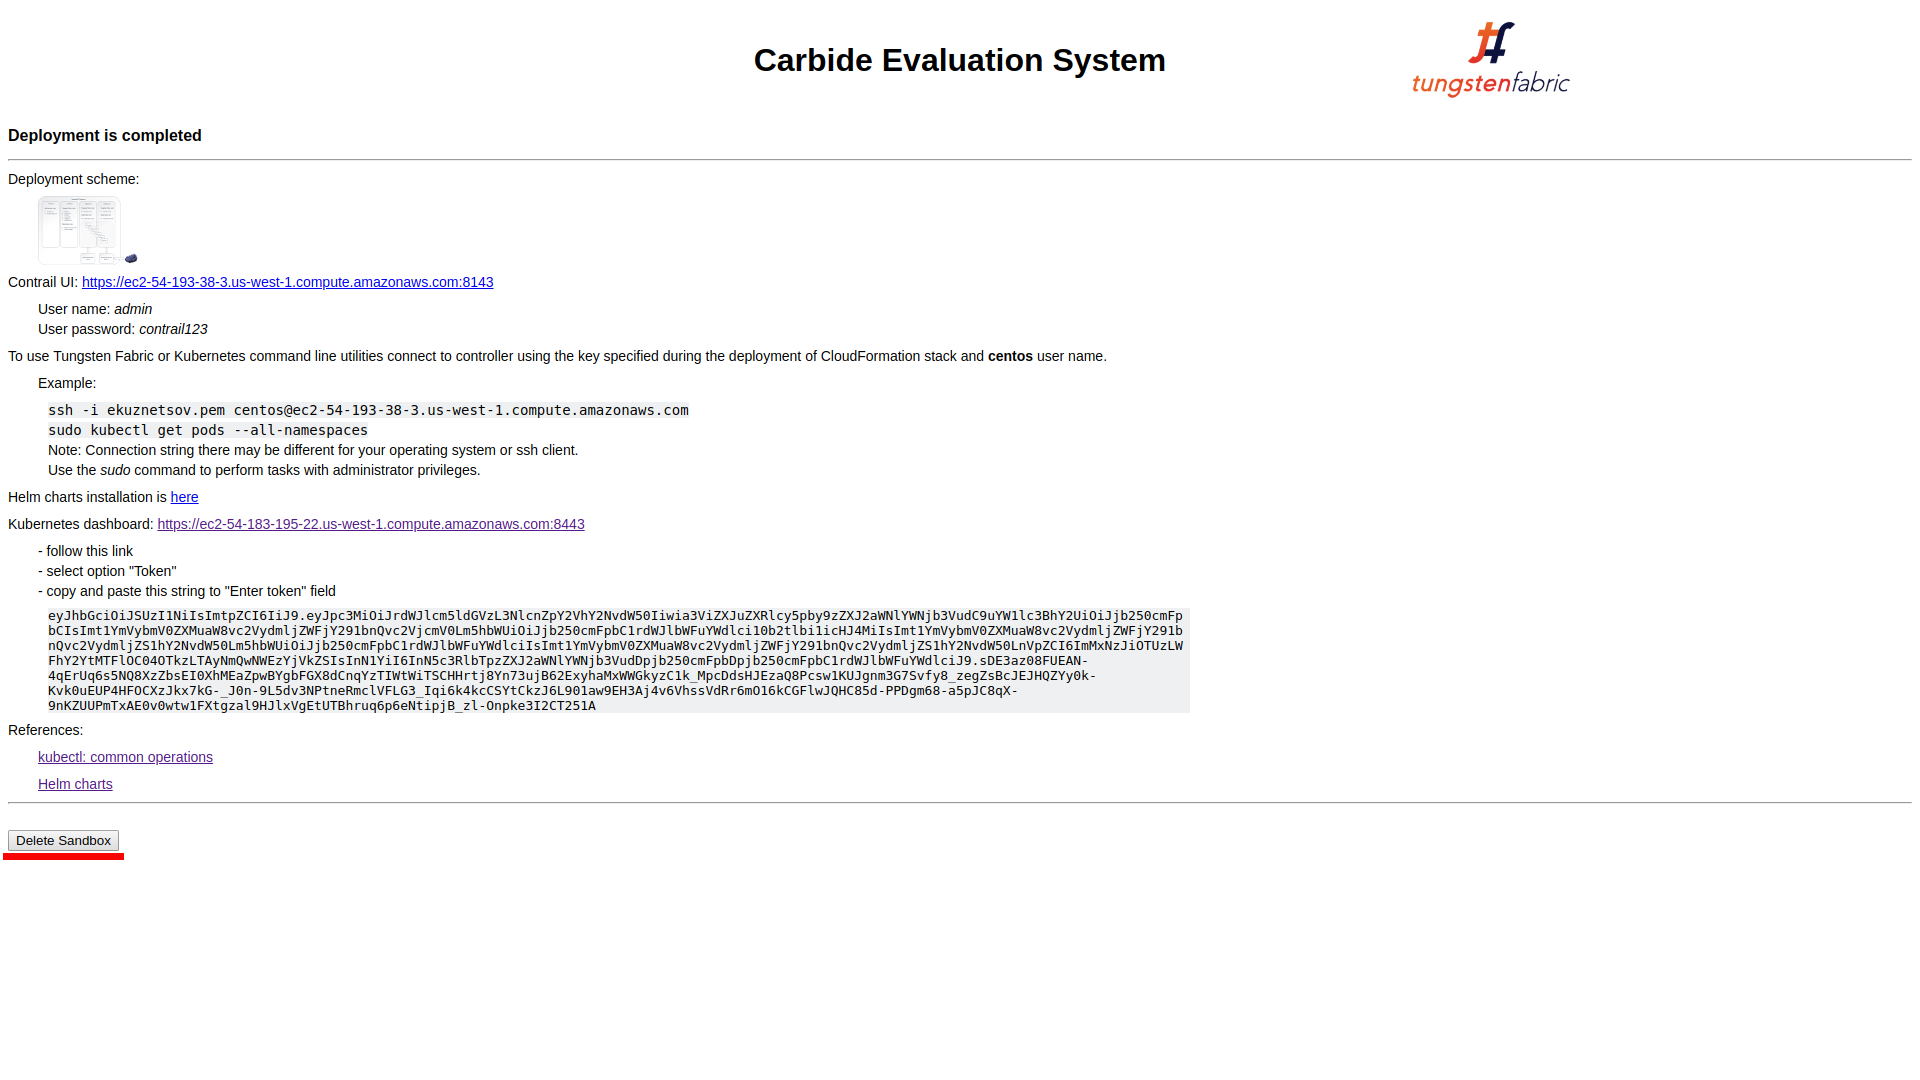Click the Helm charts installation 'here' link
Viewport: 1920px width, 1080px height.
pyautogui.click(x=184, y=497)
